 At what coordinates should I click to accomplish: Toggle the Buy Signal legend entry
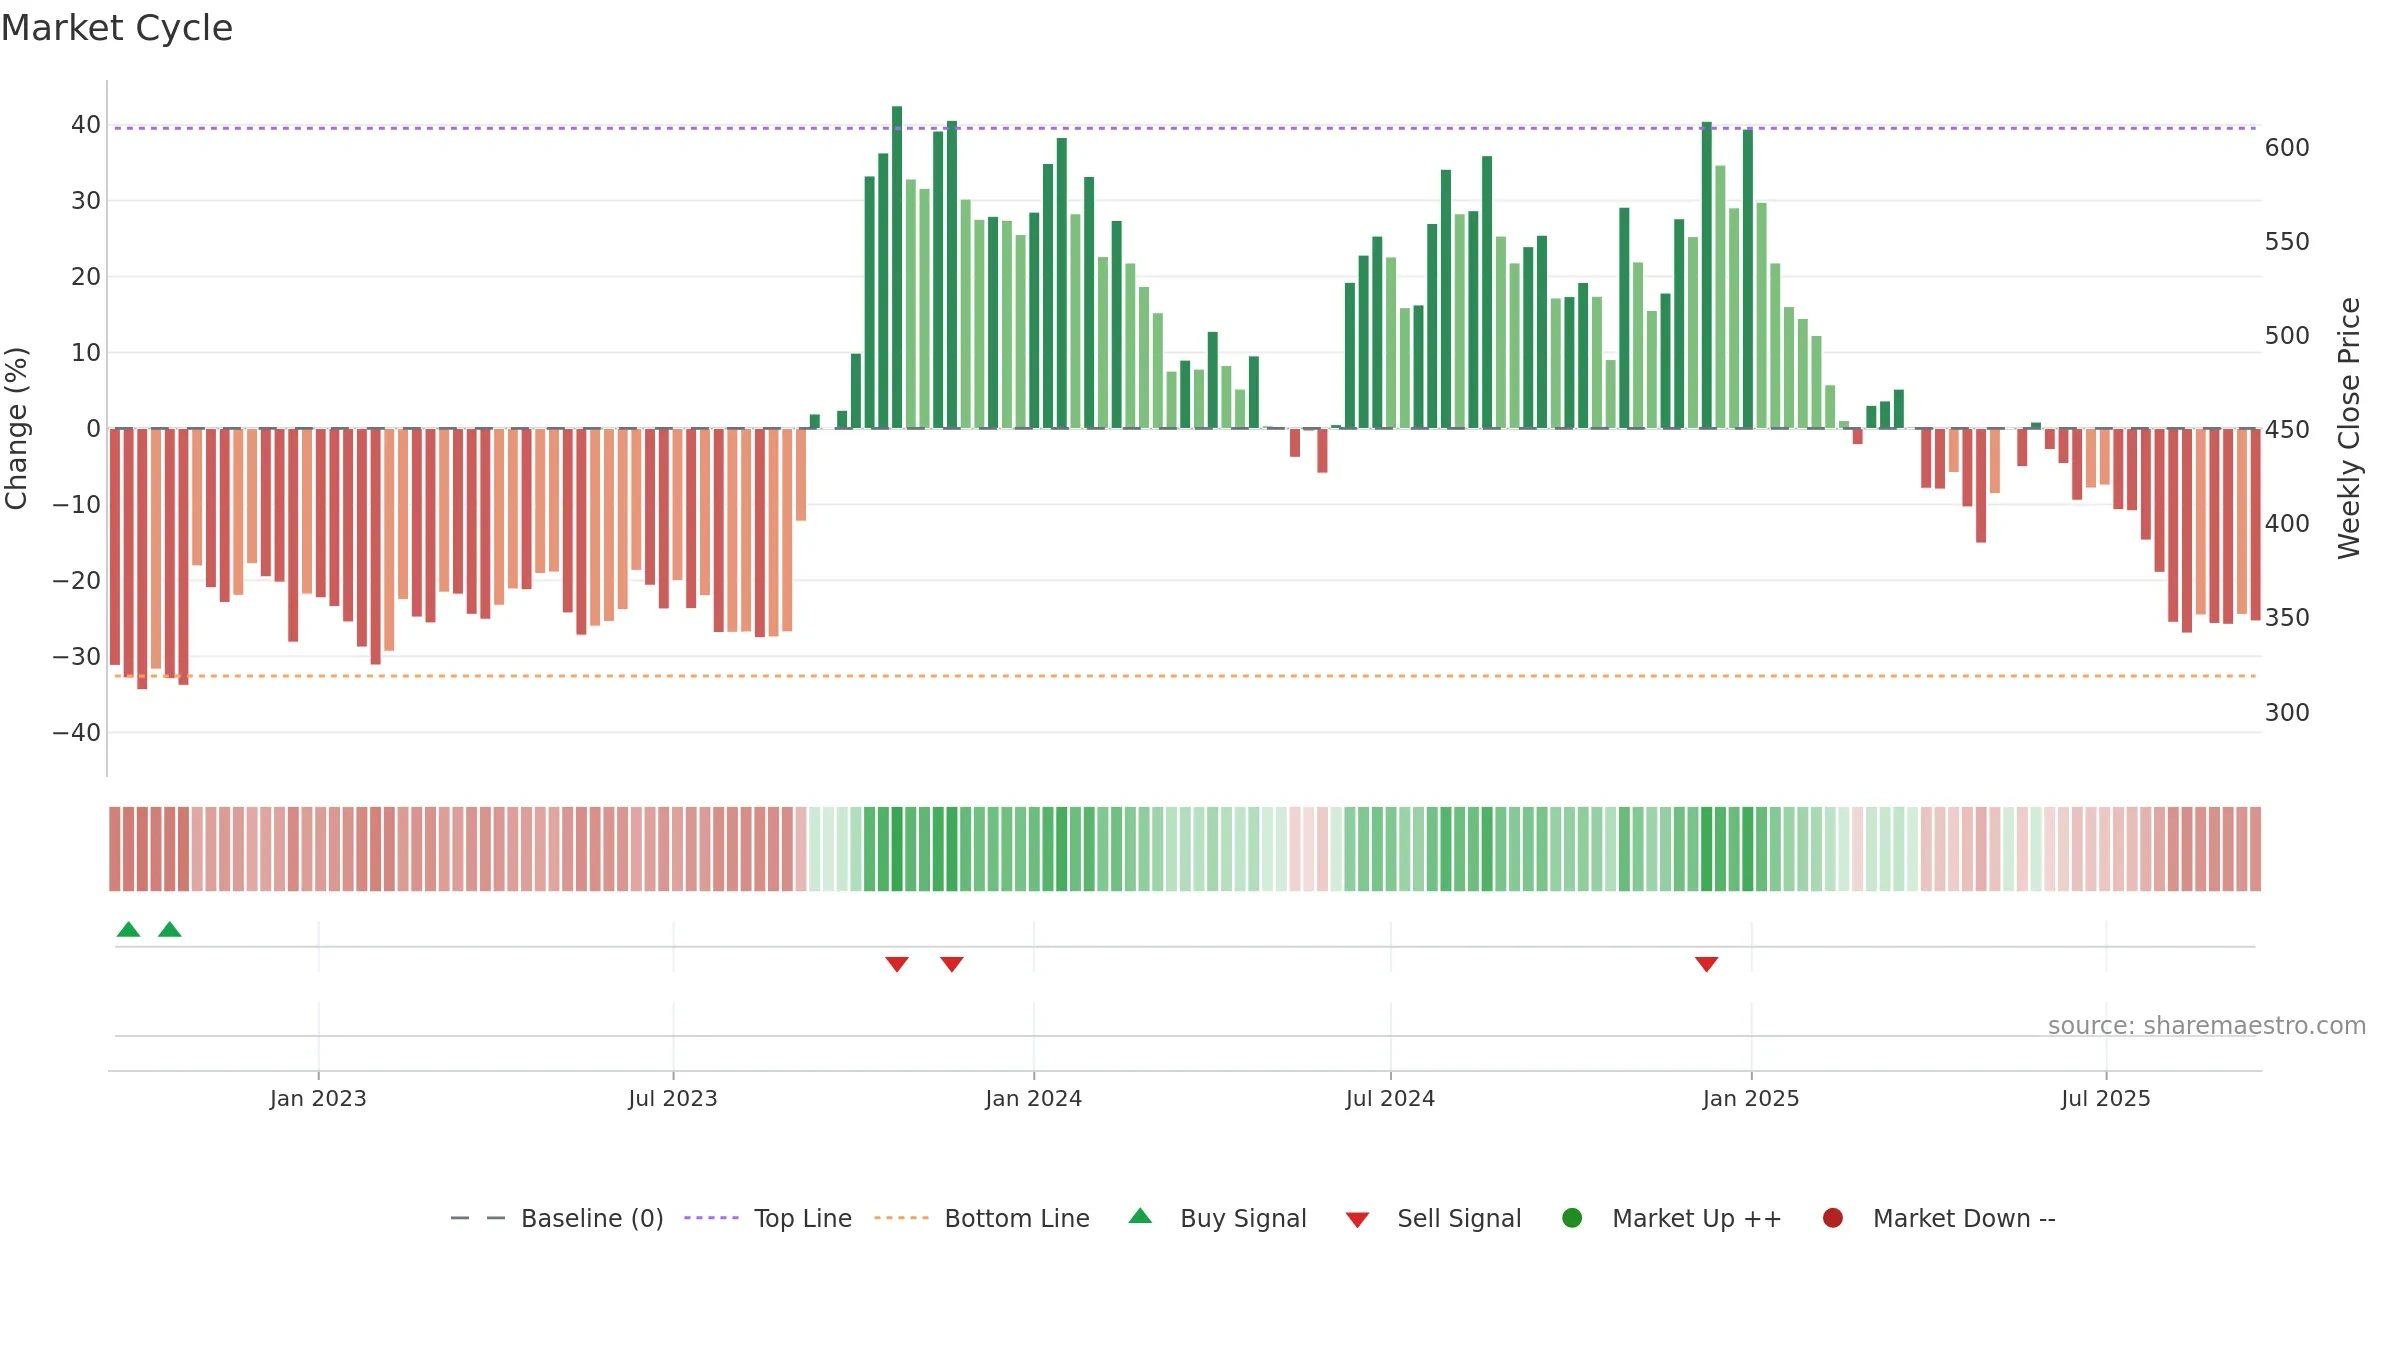[1217, 1218]
